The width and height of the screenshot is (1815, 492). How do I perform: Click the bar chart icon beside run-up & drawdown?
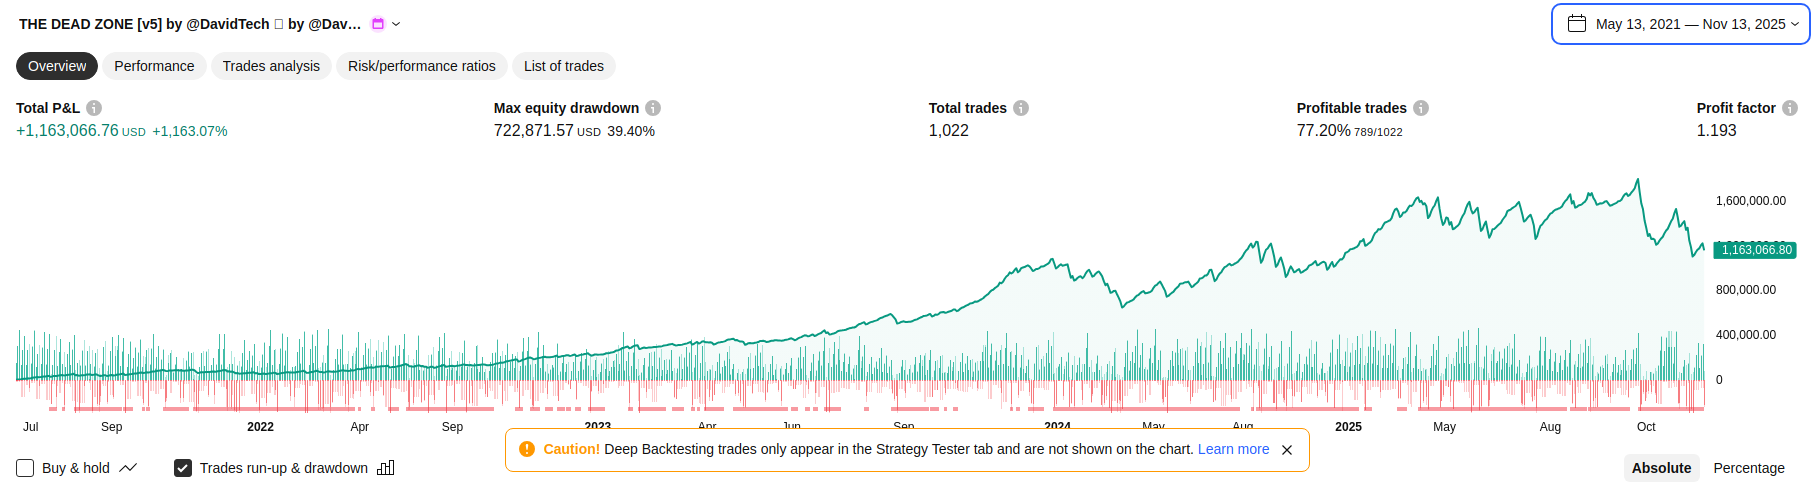point(386,468)
